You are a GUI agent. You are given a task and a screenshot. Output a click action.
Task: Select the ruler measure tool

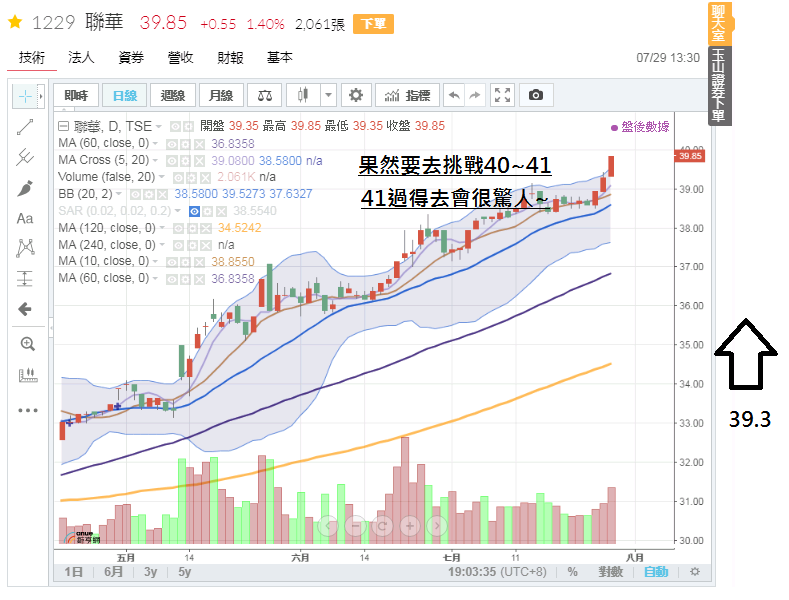[28, 375]
